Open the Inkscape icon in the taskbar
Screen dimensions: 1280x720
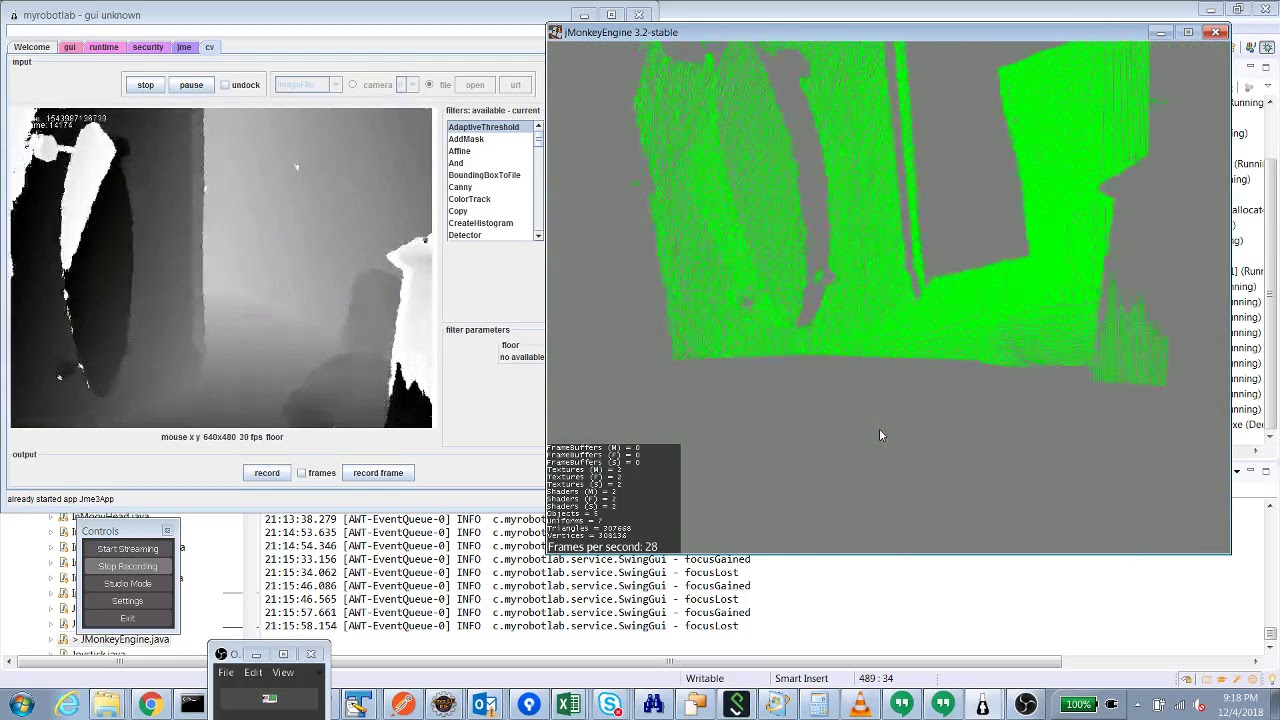pyautogui.click(x=984, y=705)
